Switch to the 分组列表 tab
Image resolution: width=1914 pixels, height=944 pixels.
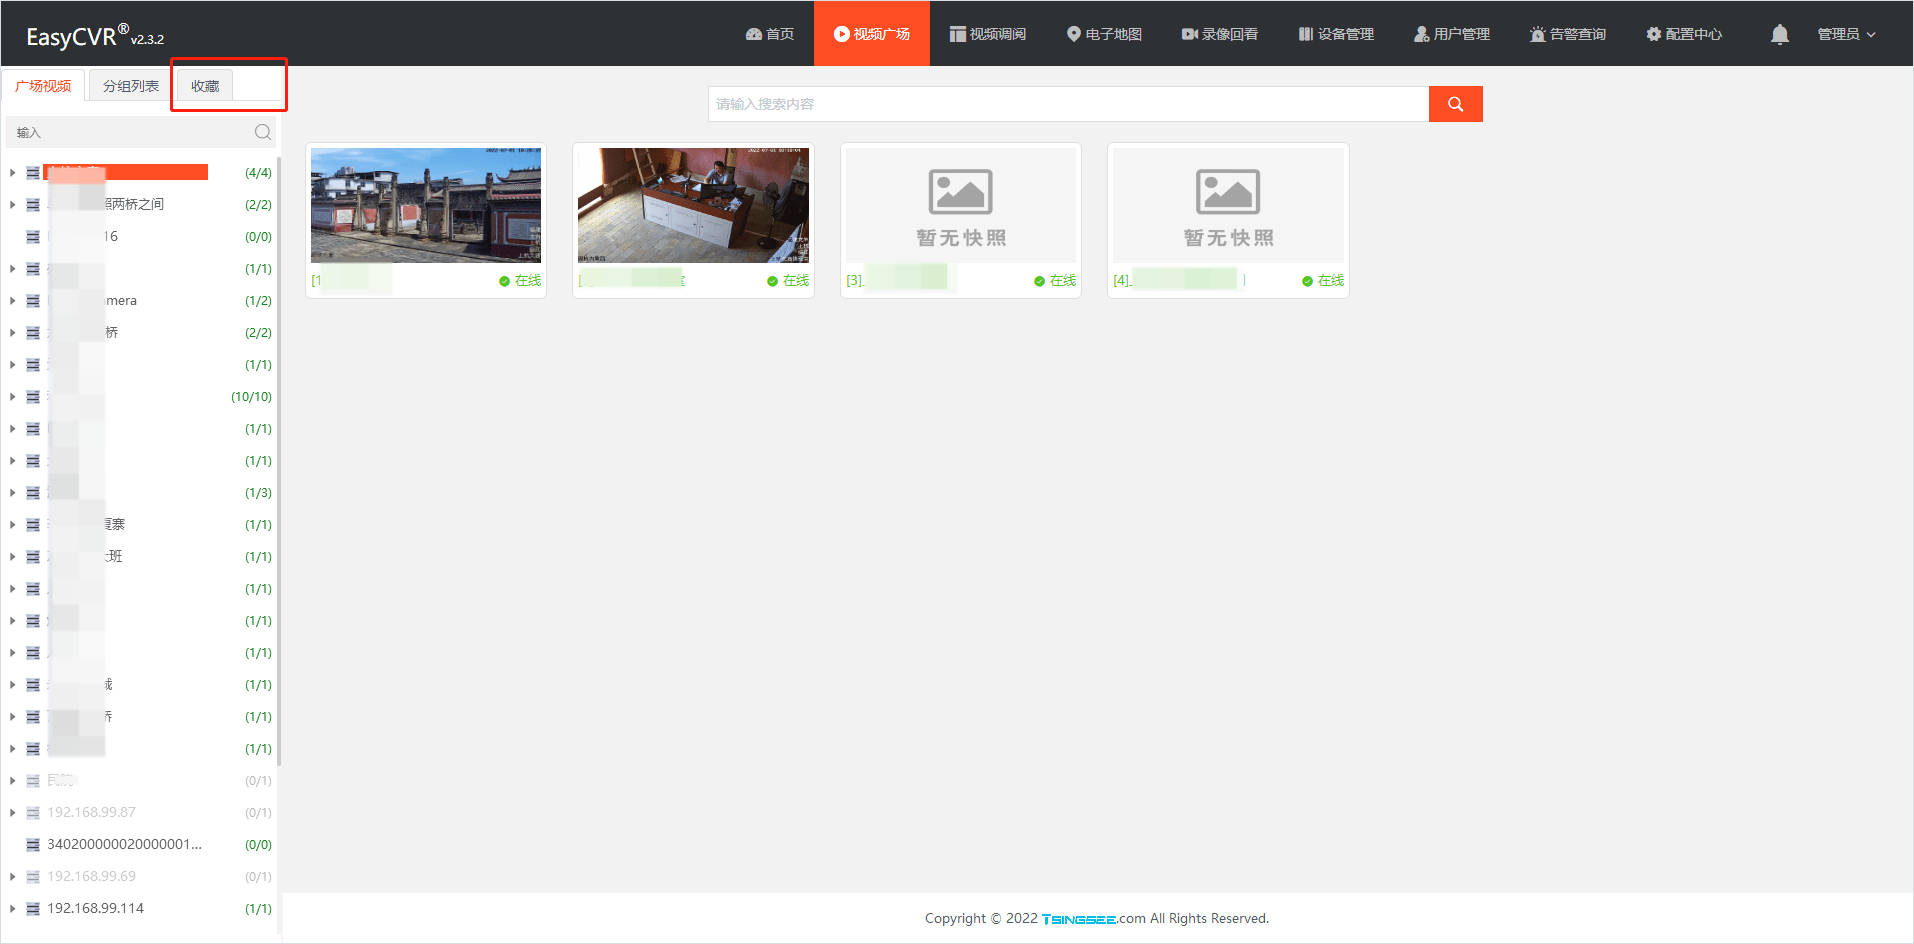131,86
